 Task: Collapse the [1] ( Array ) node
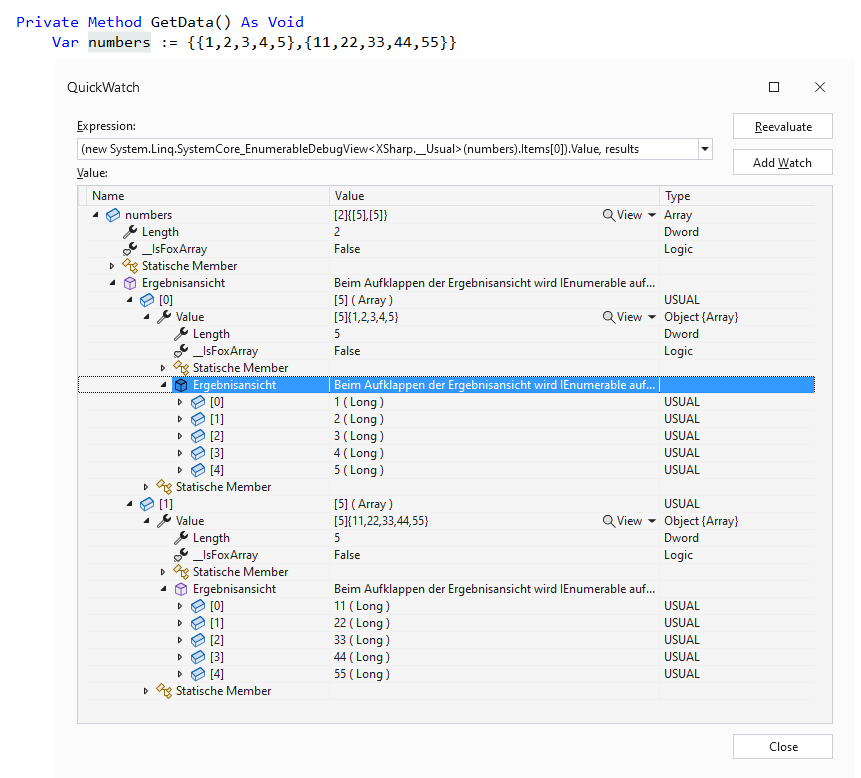click(130, 504)
